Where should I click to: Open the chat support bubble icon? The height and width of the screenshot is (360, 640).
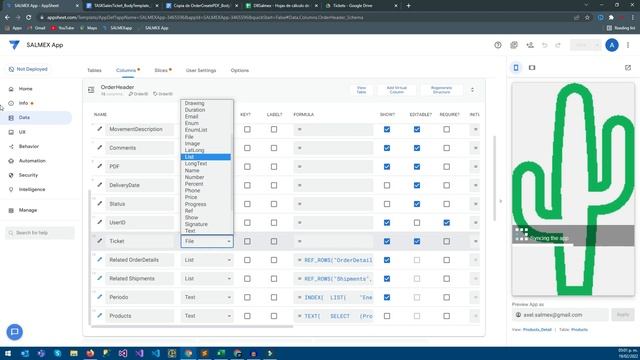[x=15, y=332]
